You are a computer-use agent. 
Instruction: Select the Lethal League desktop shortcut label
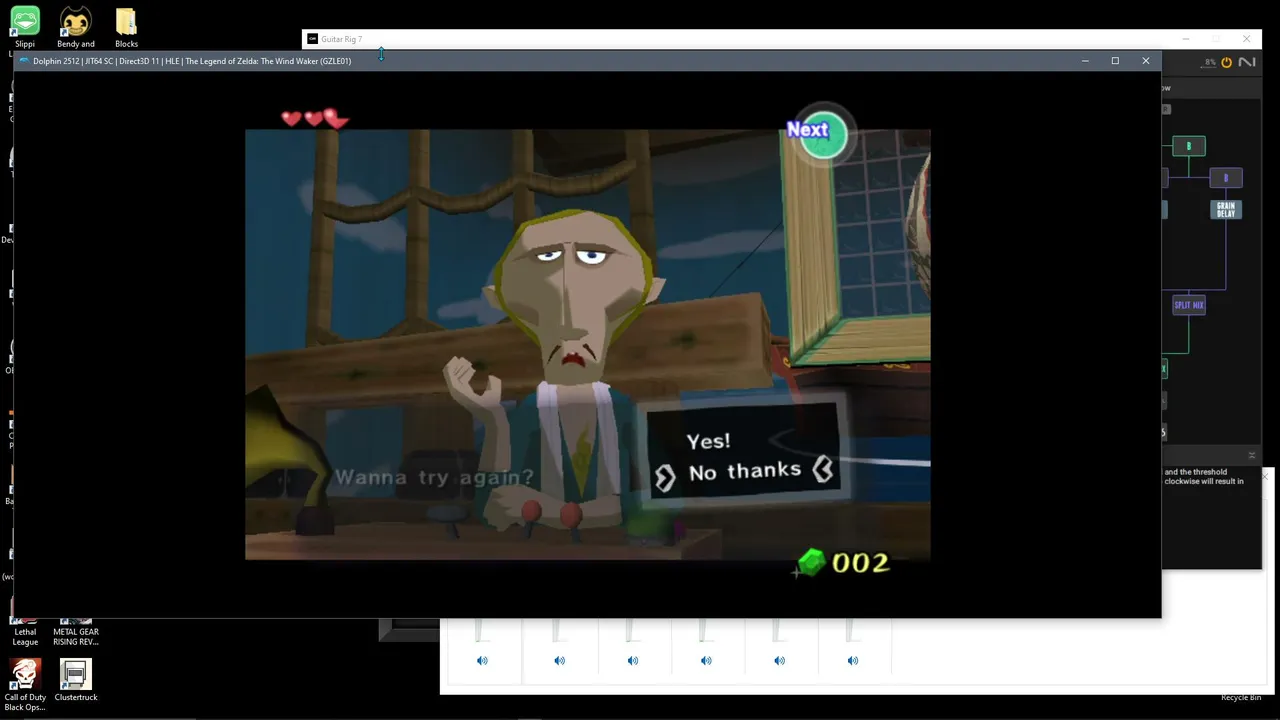pyautogui.click(x=25, y=637)
